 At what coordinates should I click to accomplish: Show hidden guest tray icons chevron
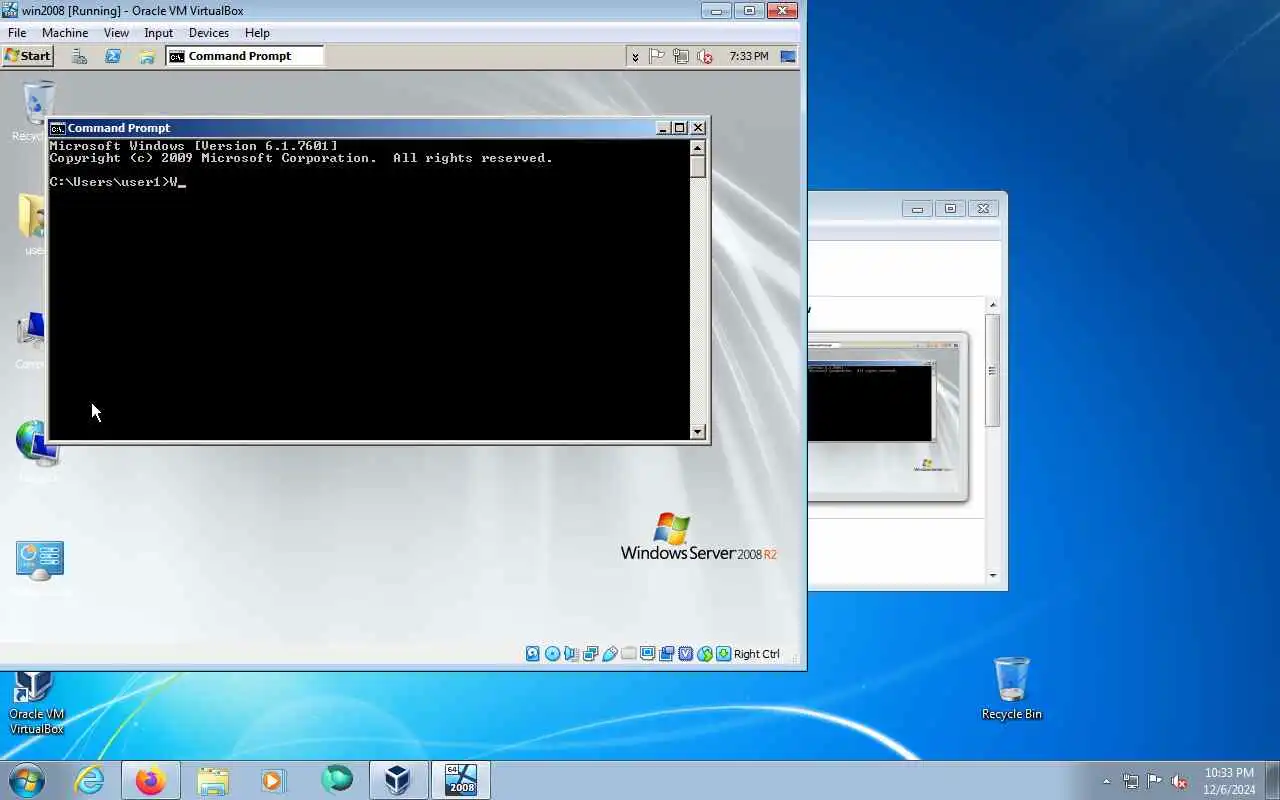point(635,57)
